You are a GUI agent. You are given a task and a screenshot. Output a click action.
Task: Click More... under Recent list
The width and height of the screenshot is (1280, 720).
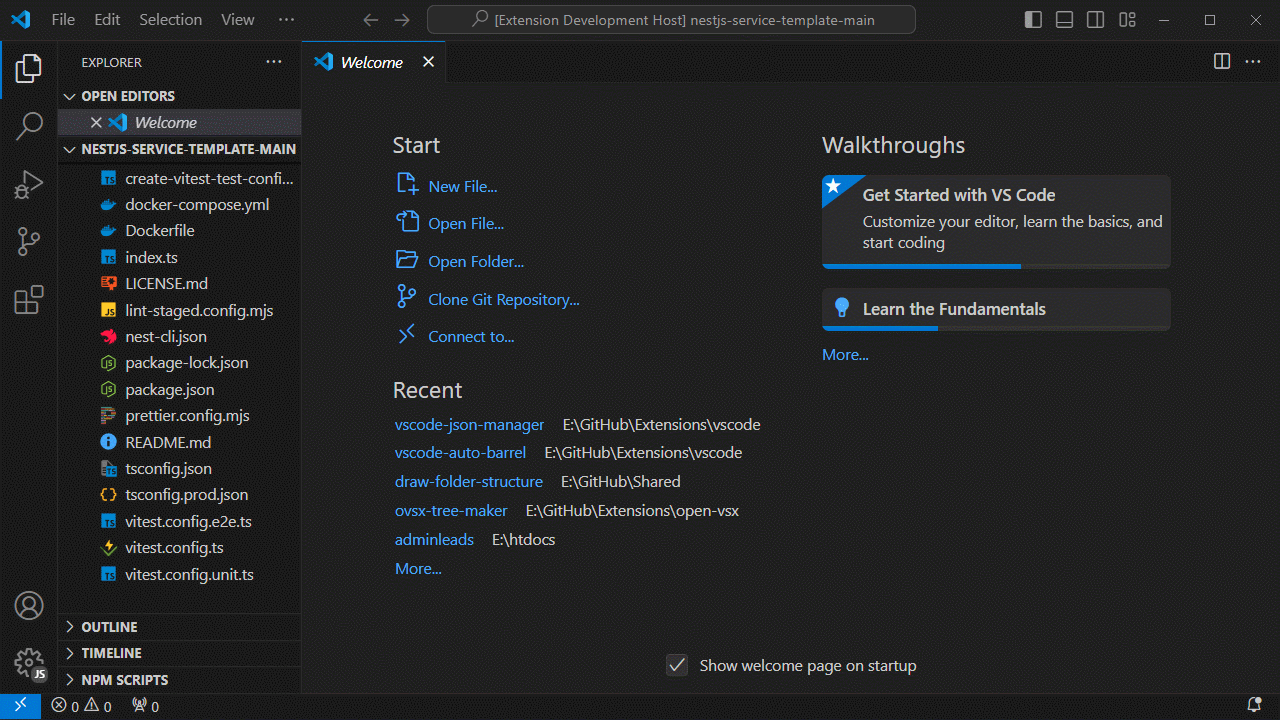click(x=418, y=568)
